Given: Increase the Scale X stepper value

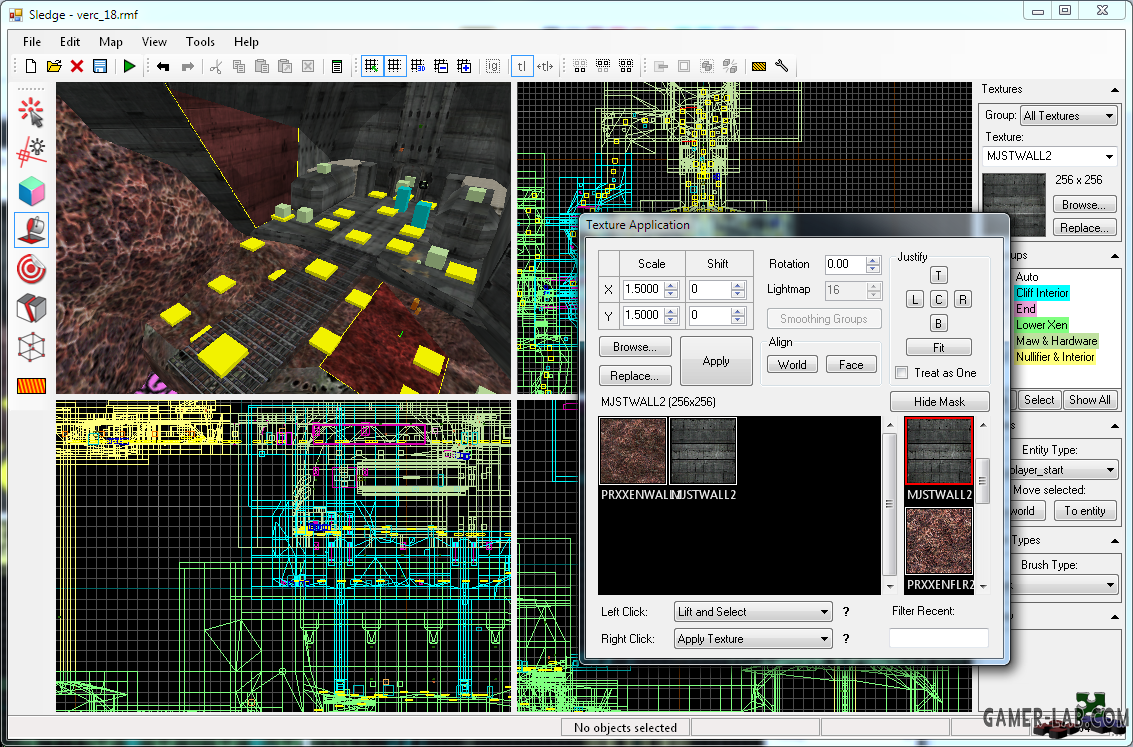Looking at the screenshot, I should (x=671, y=285).
